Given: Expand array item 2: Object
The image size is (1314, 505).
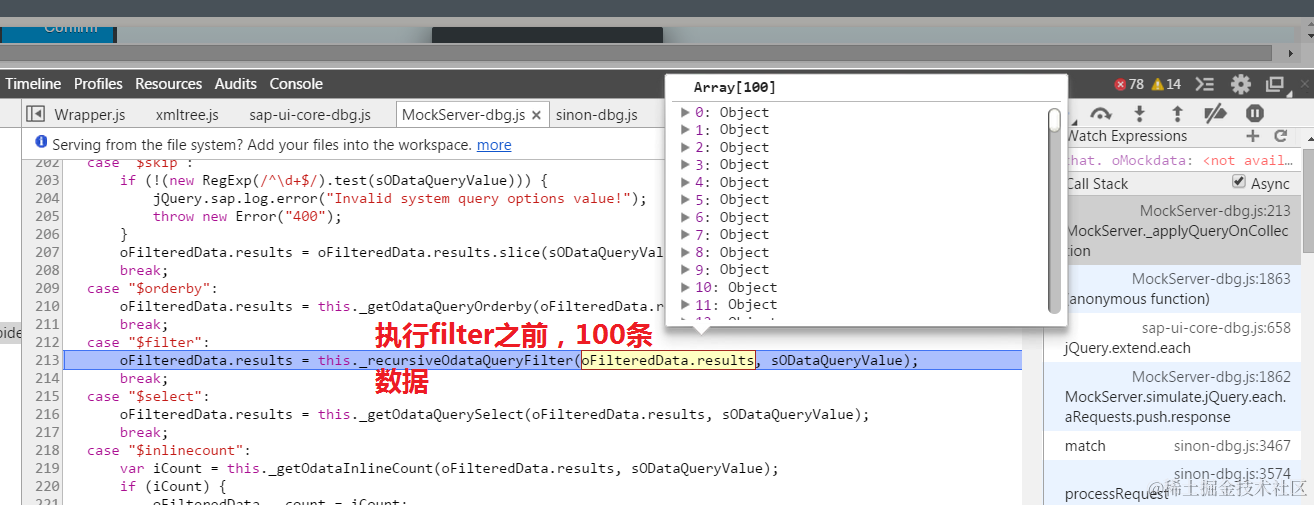Looking at the screenshot, I should (685, 147).
